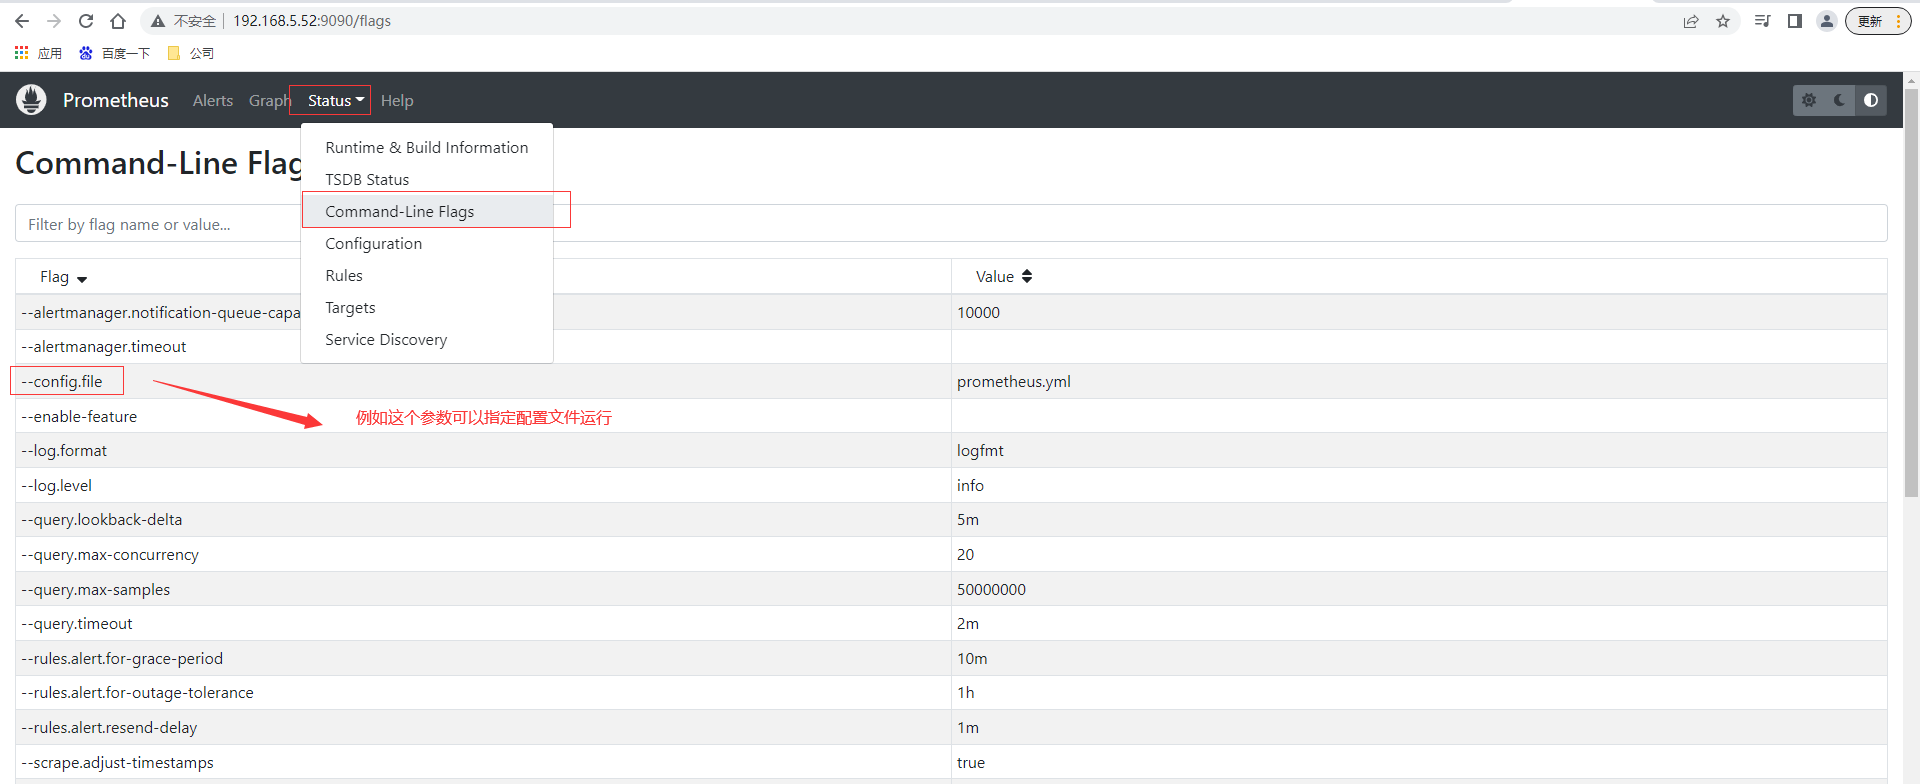Bookmark this page with the star icon
This screenshot has height=784, width=1920.
point(1723,21)
